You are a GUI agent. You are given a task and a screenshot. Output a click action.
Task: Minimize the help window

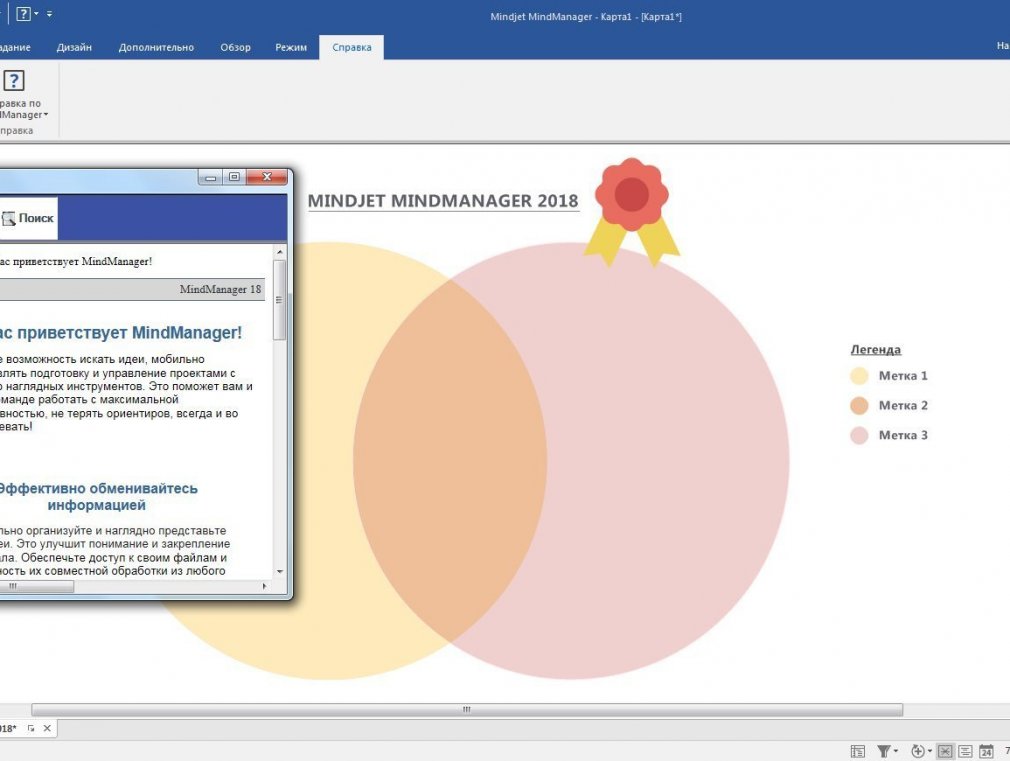[x=210, y=177]
